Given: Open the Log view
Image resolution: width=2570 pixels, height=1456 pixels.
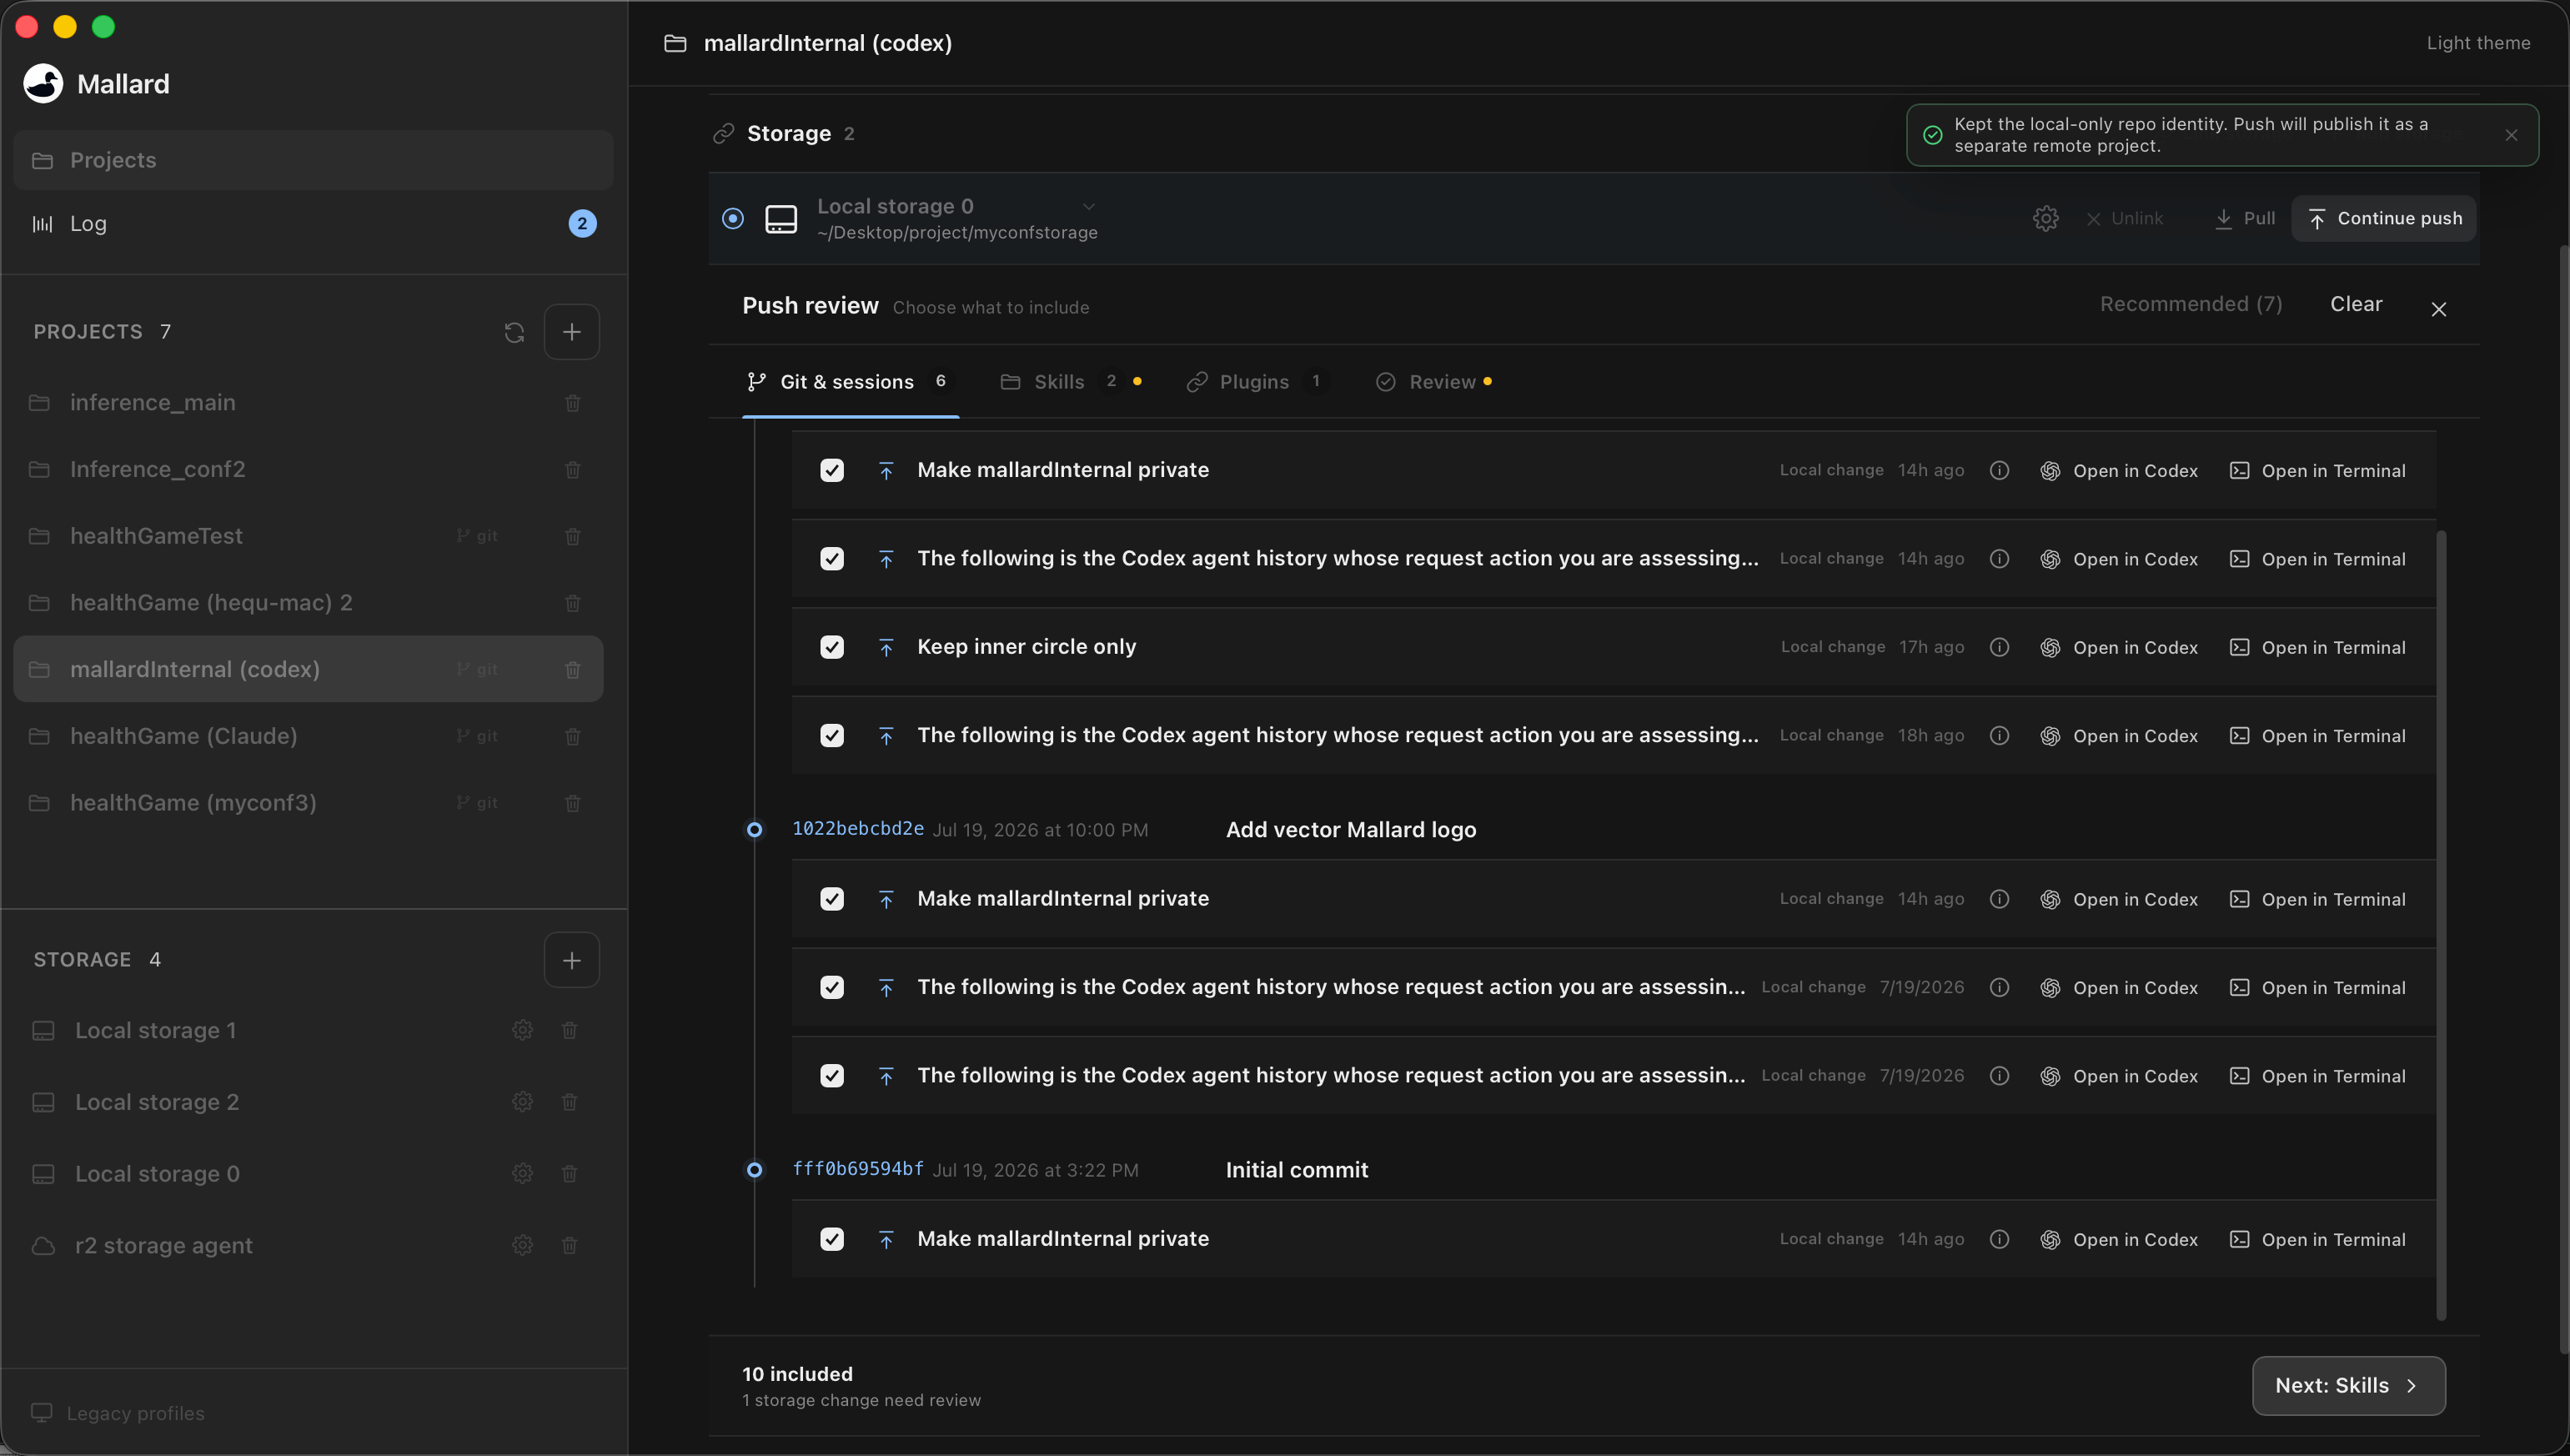Looking at the screenshot, I should coord(313,224).
